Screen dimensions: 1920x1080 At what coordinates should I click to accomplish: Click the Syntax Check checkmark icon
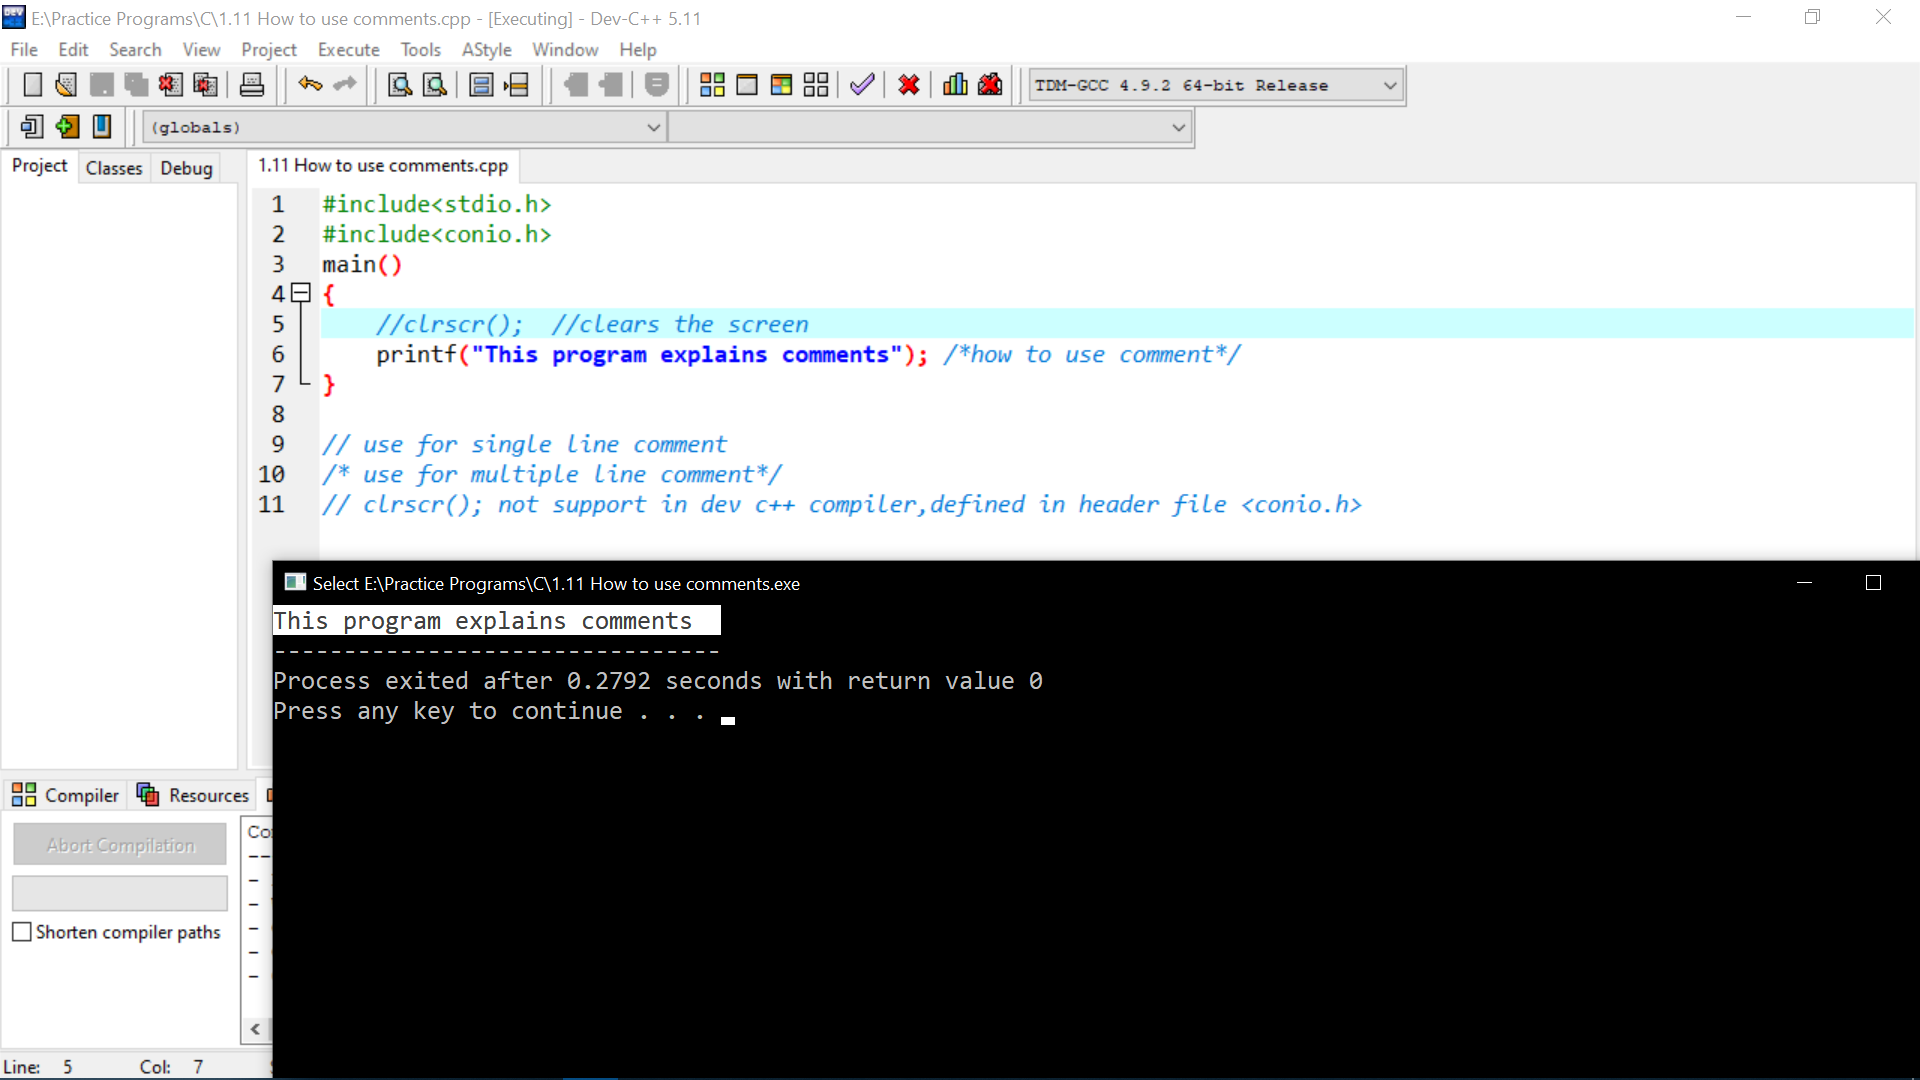862,85
